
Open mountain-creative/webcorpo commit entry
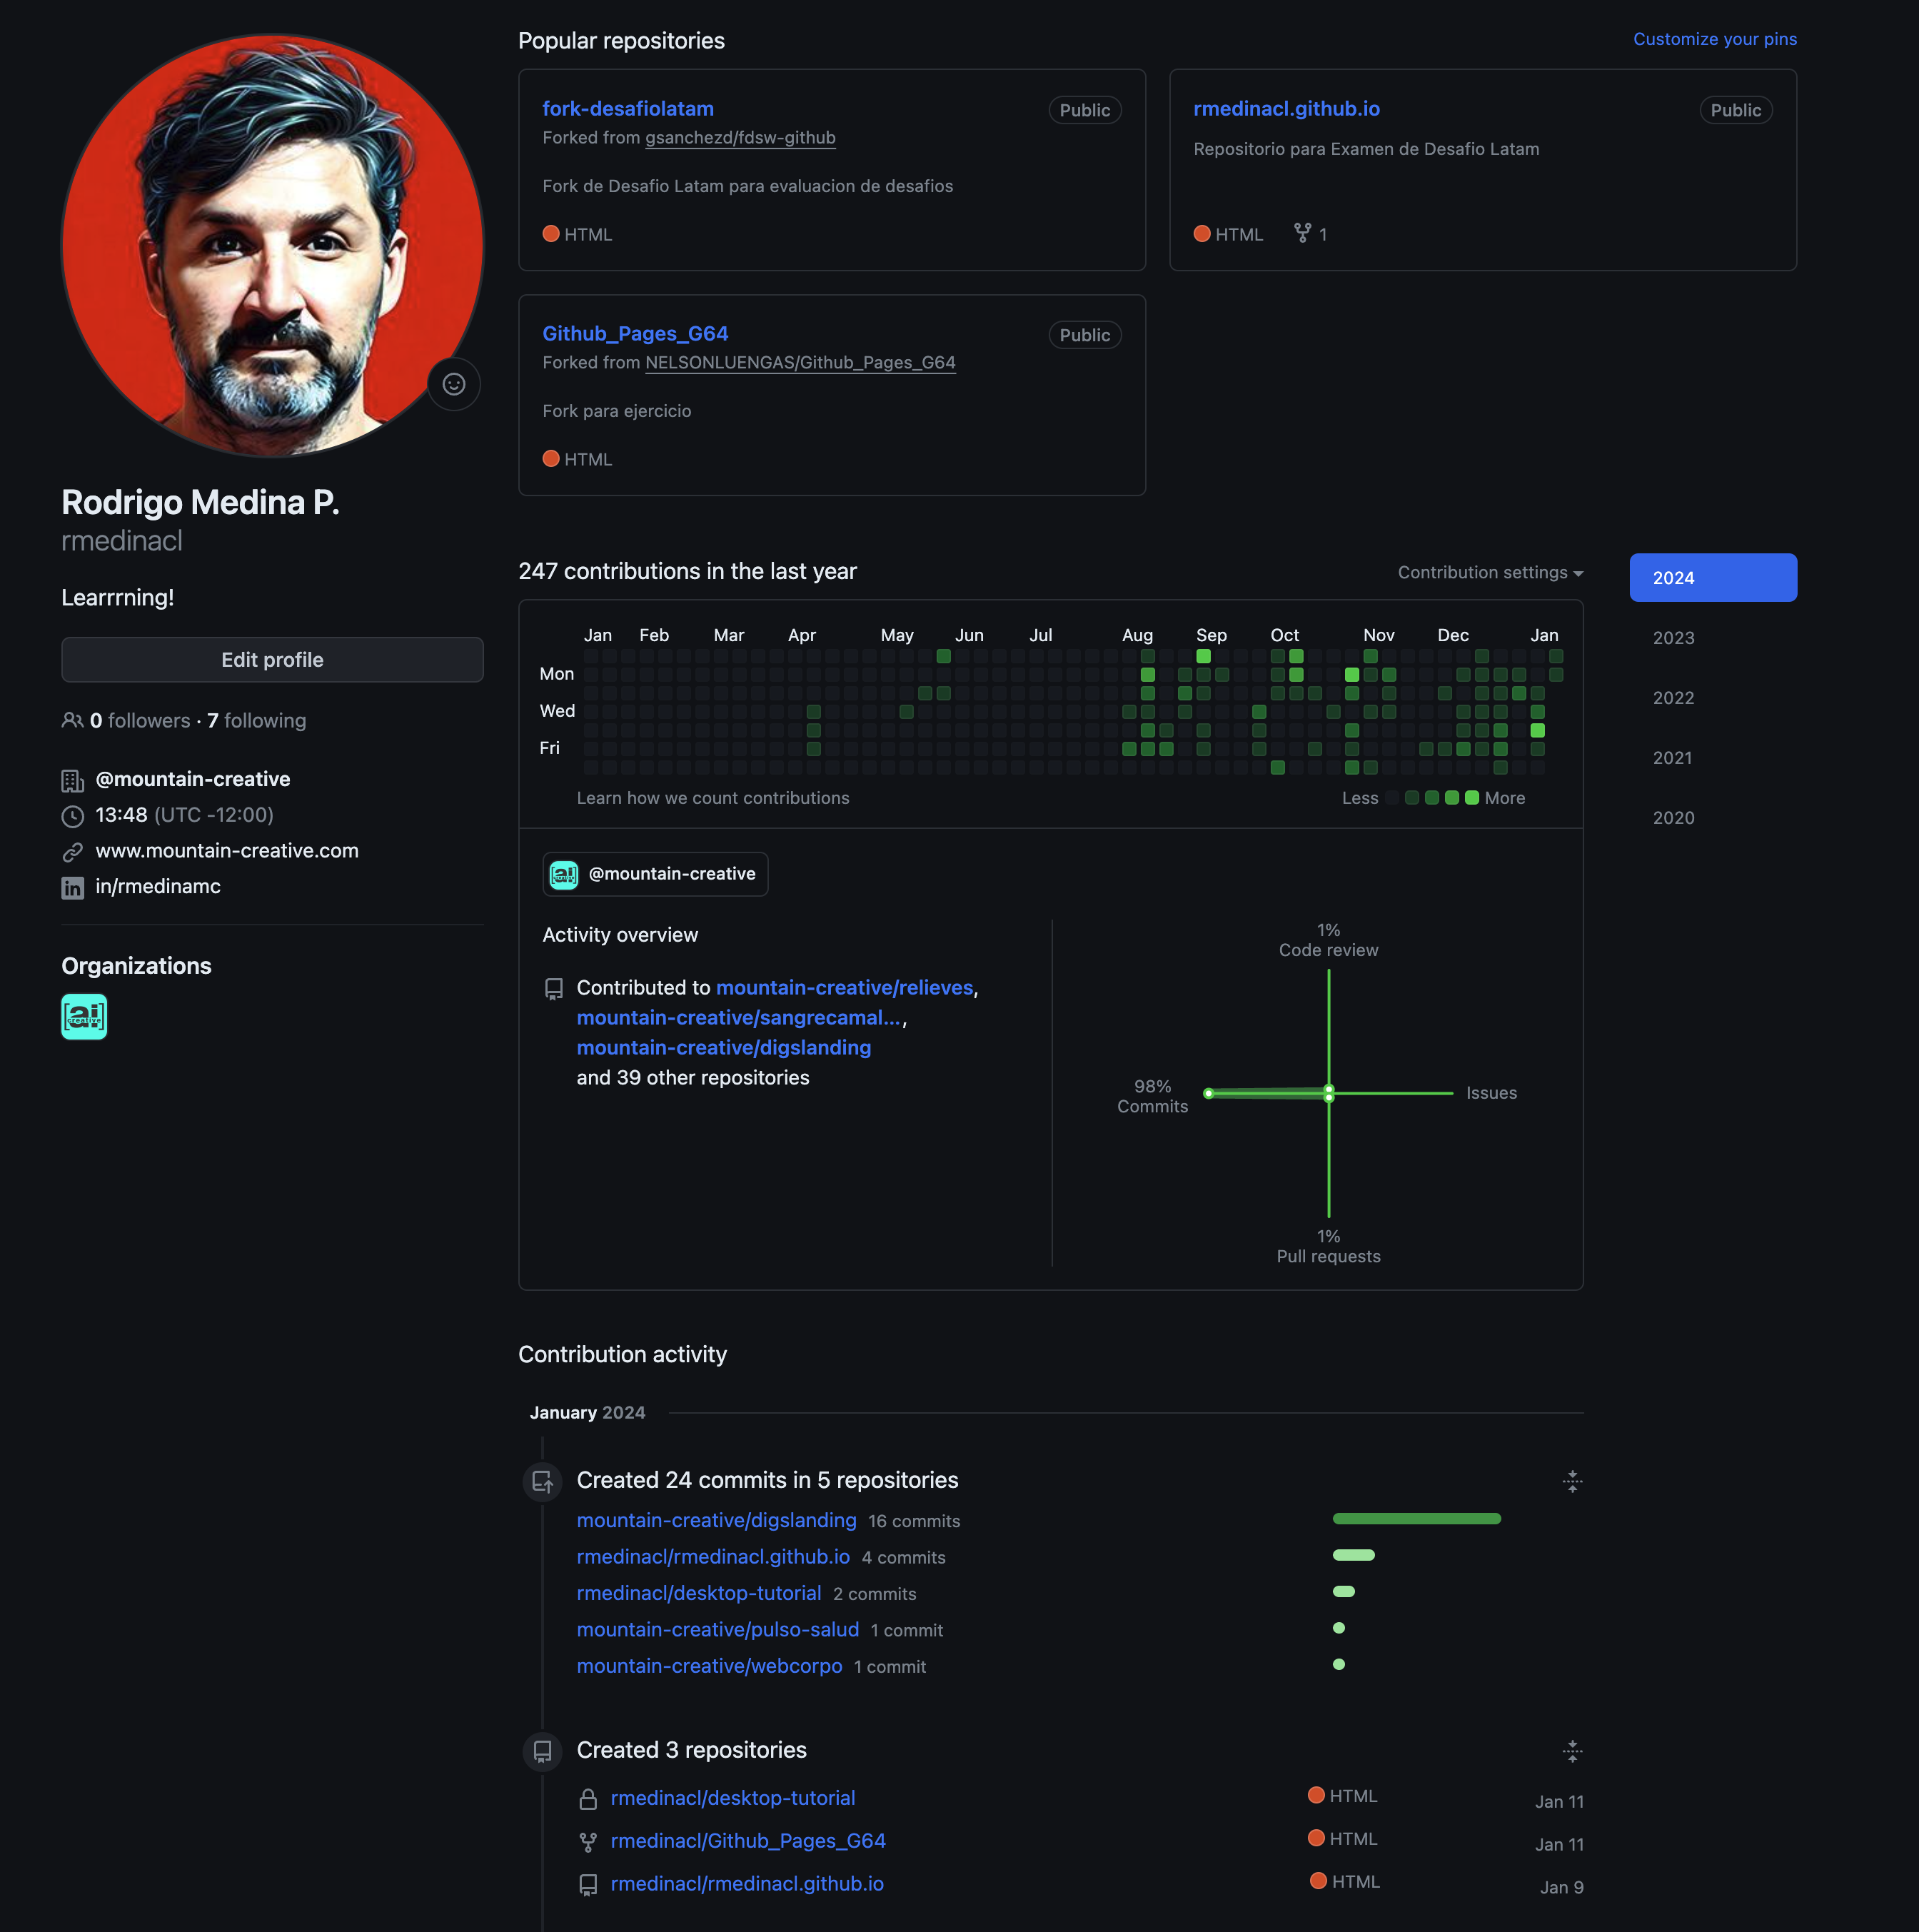pos(709,1666)
